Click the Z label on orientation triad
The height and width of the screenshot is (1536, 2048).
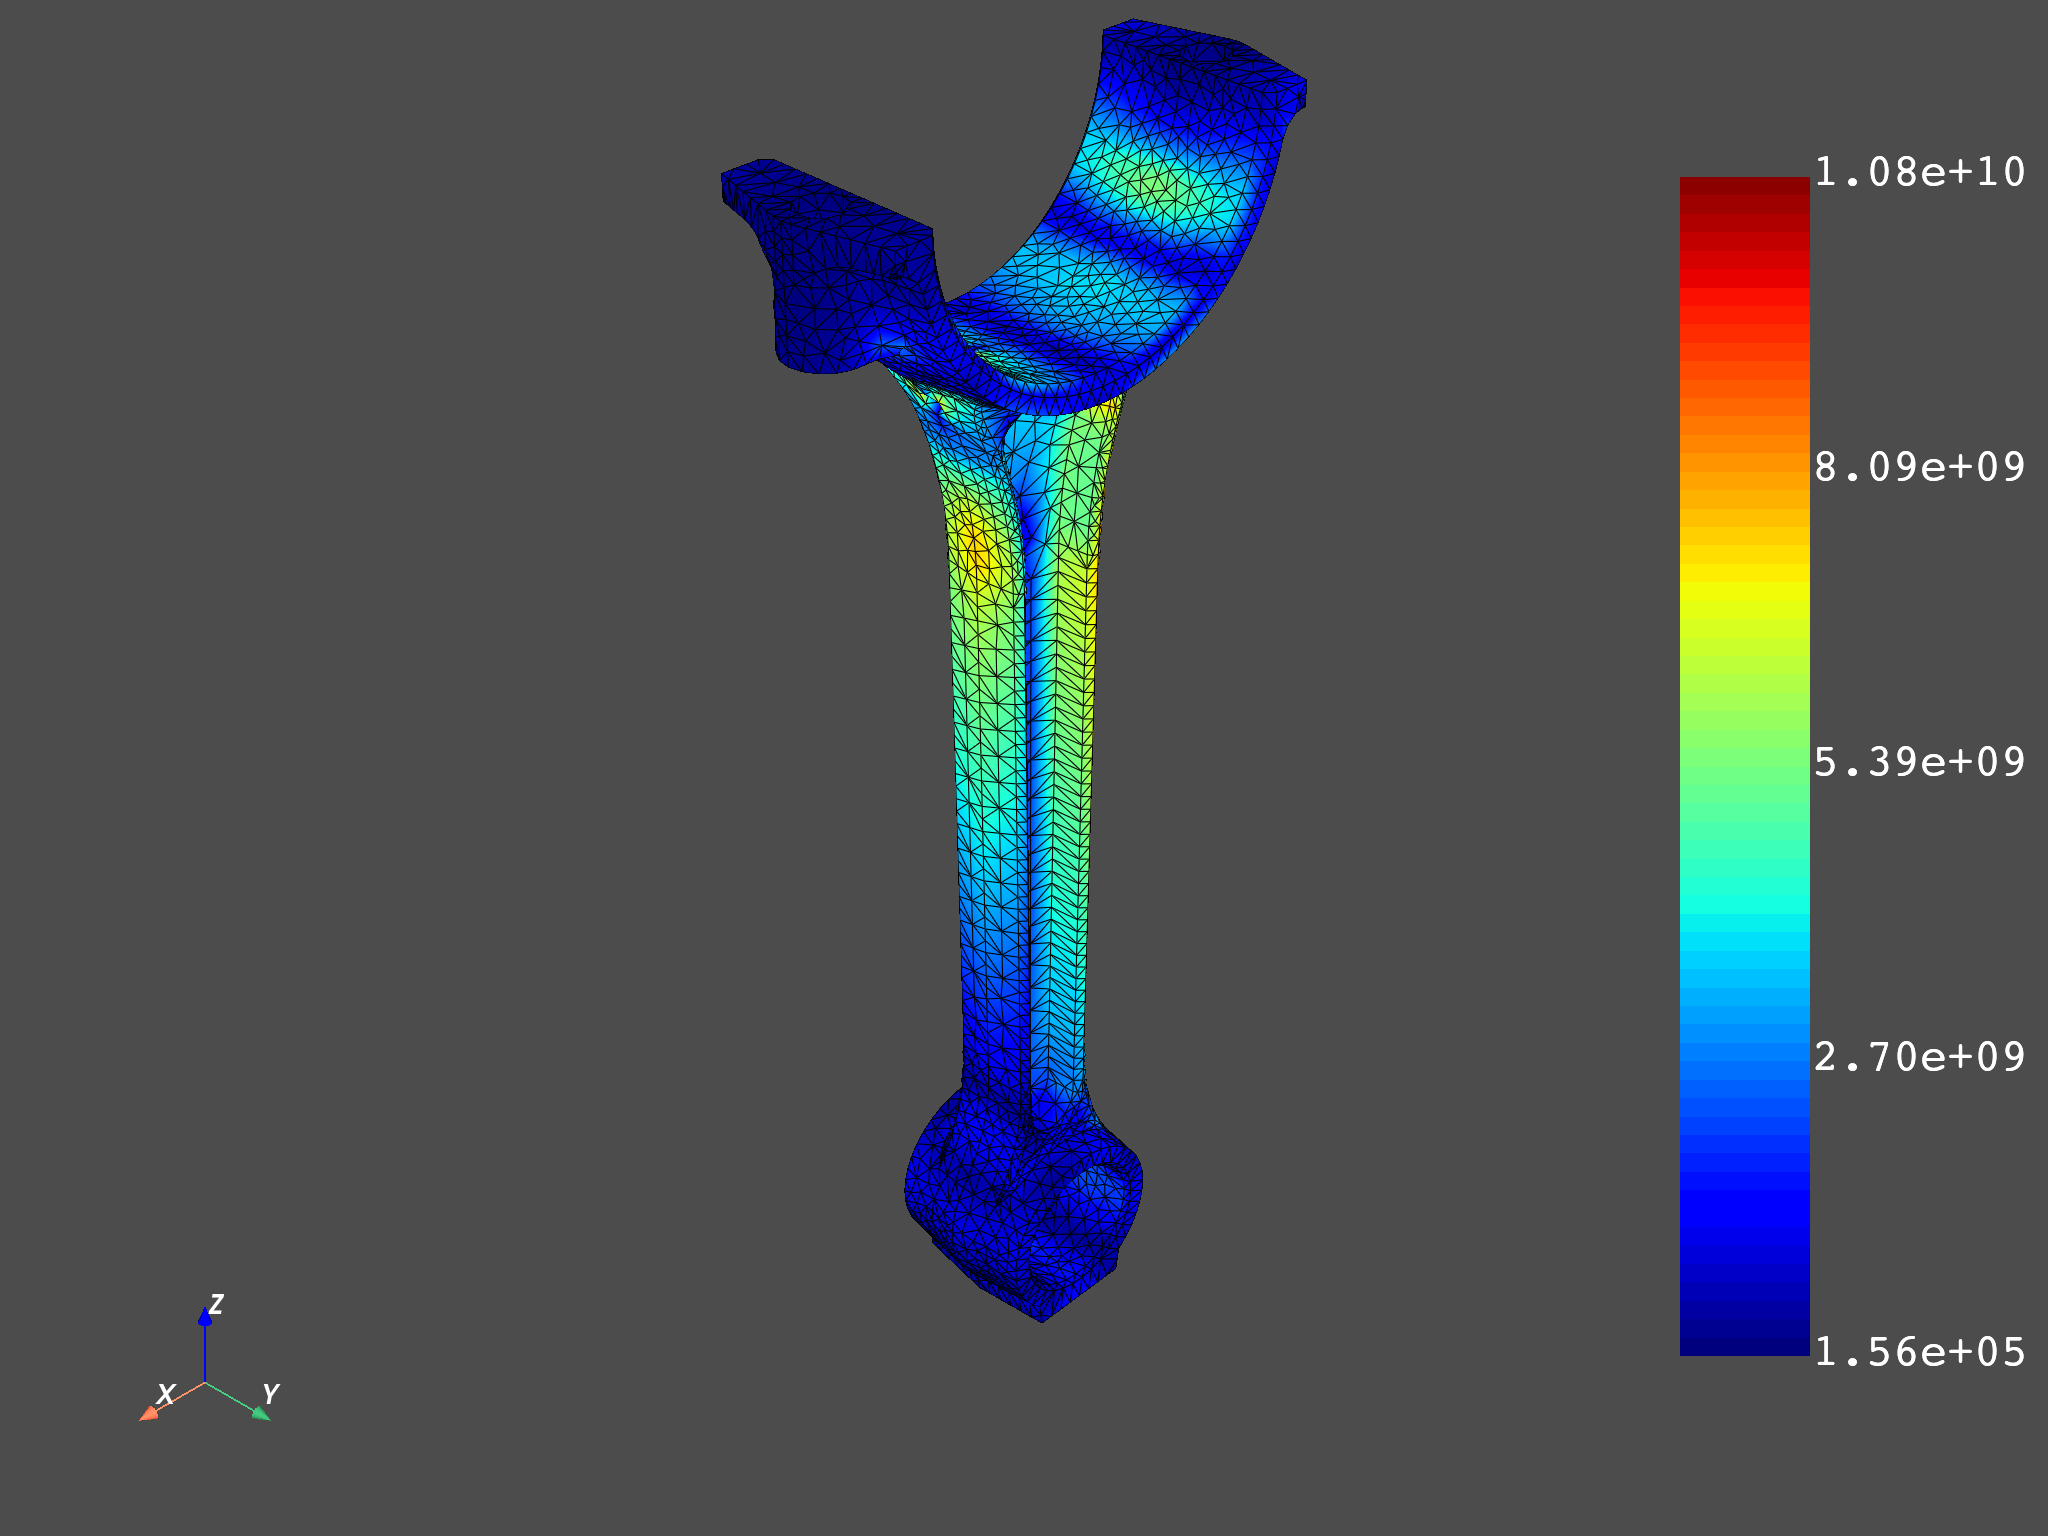(x=216, y=1304)
